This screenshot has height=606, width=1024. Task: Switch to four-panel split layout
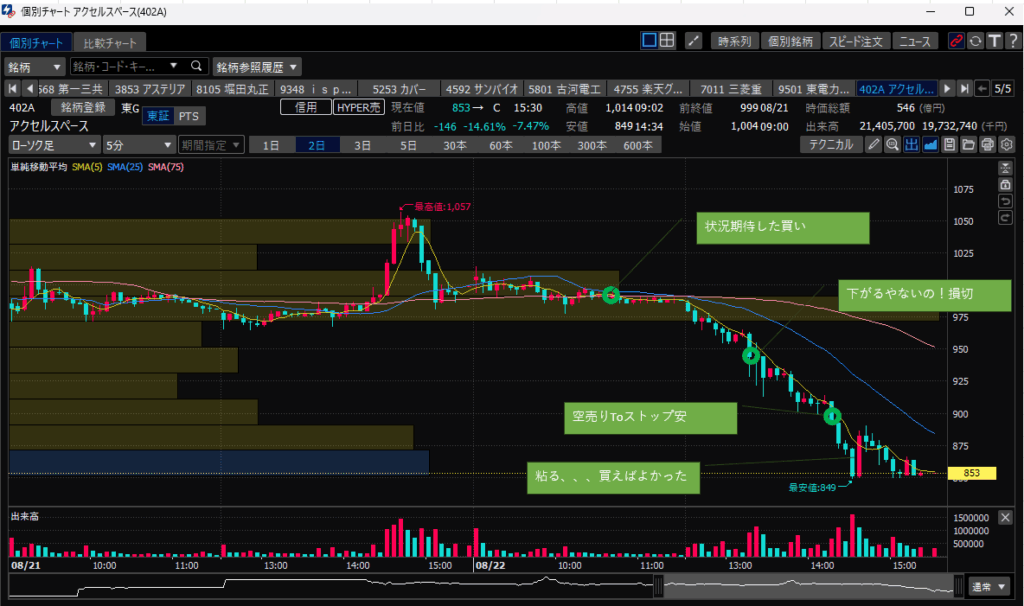pyautogui.click(x=668, y=41)
